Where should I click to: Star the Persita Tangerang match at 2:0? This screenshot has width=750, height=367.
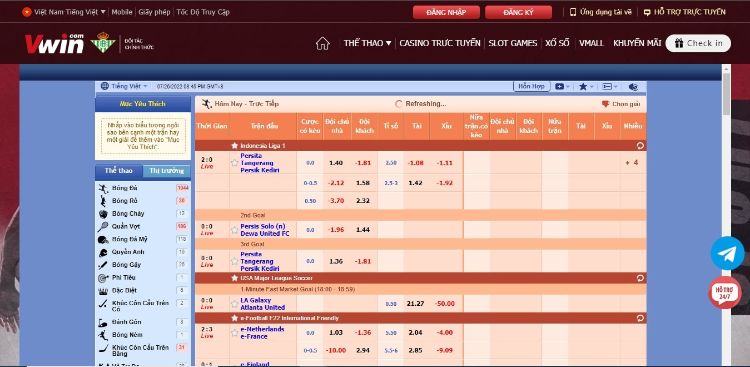coord(234,163)
